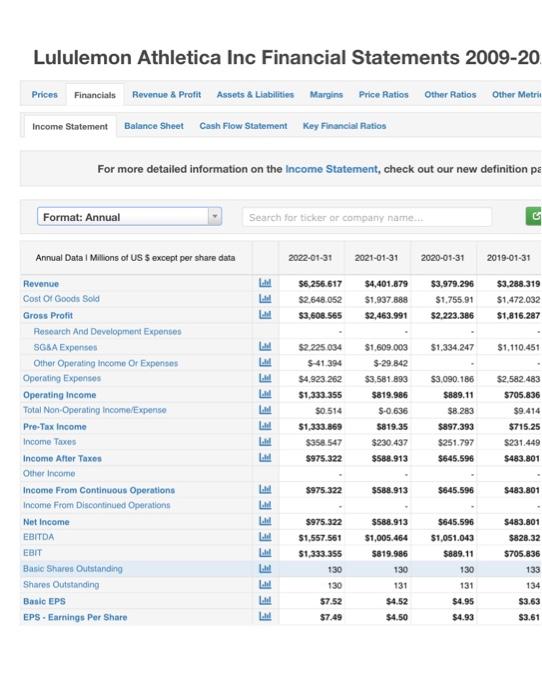Open chart icon for Basic EPS row
Viewport: 542px width, 700px height.
[x=265, y=600]
